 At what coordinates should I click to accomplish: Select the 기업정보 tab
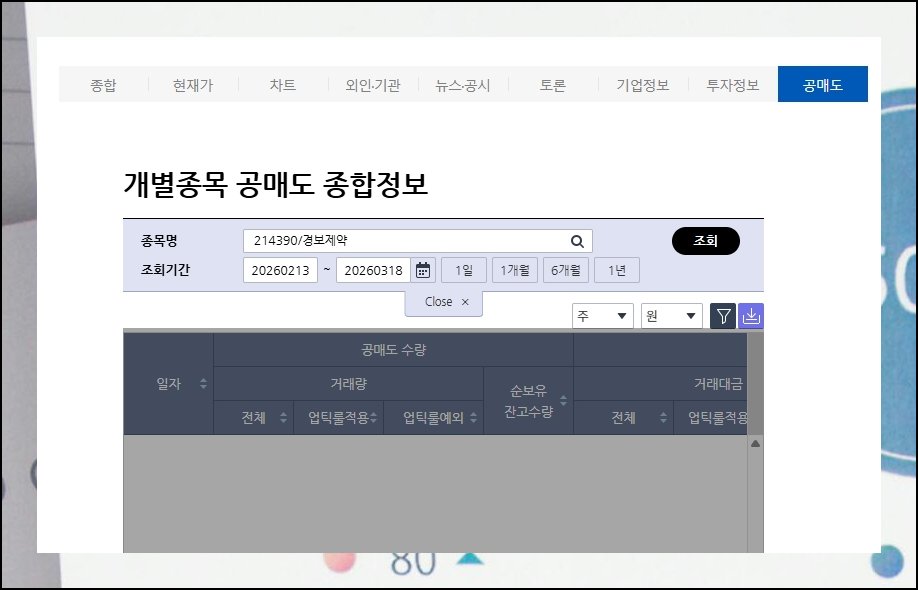[x=643, y=85]
